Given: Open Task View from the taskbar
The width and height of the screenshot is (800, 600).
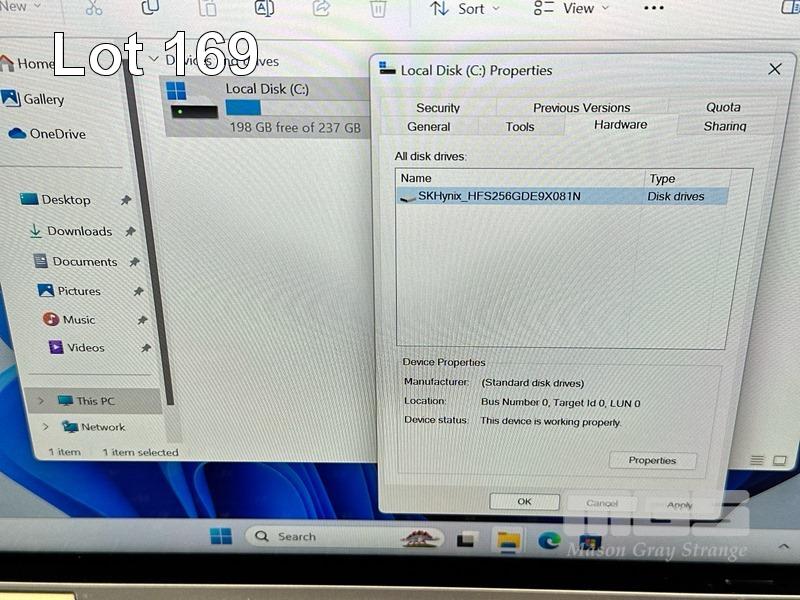Looking at the screenshot, I should pos(467,539).
